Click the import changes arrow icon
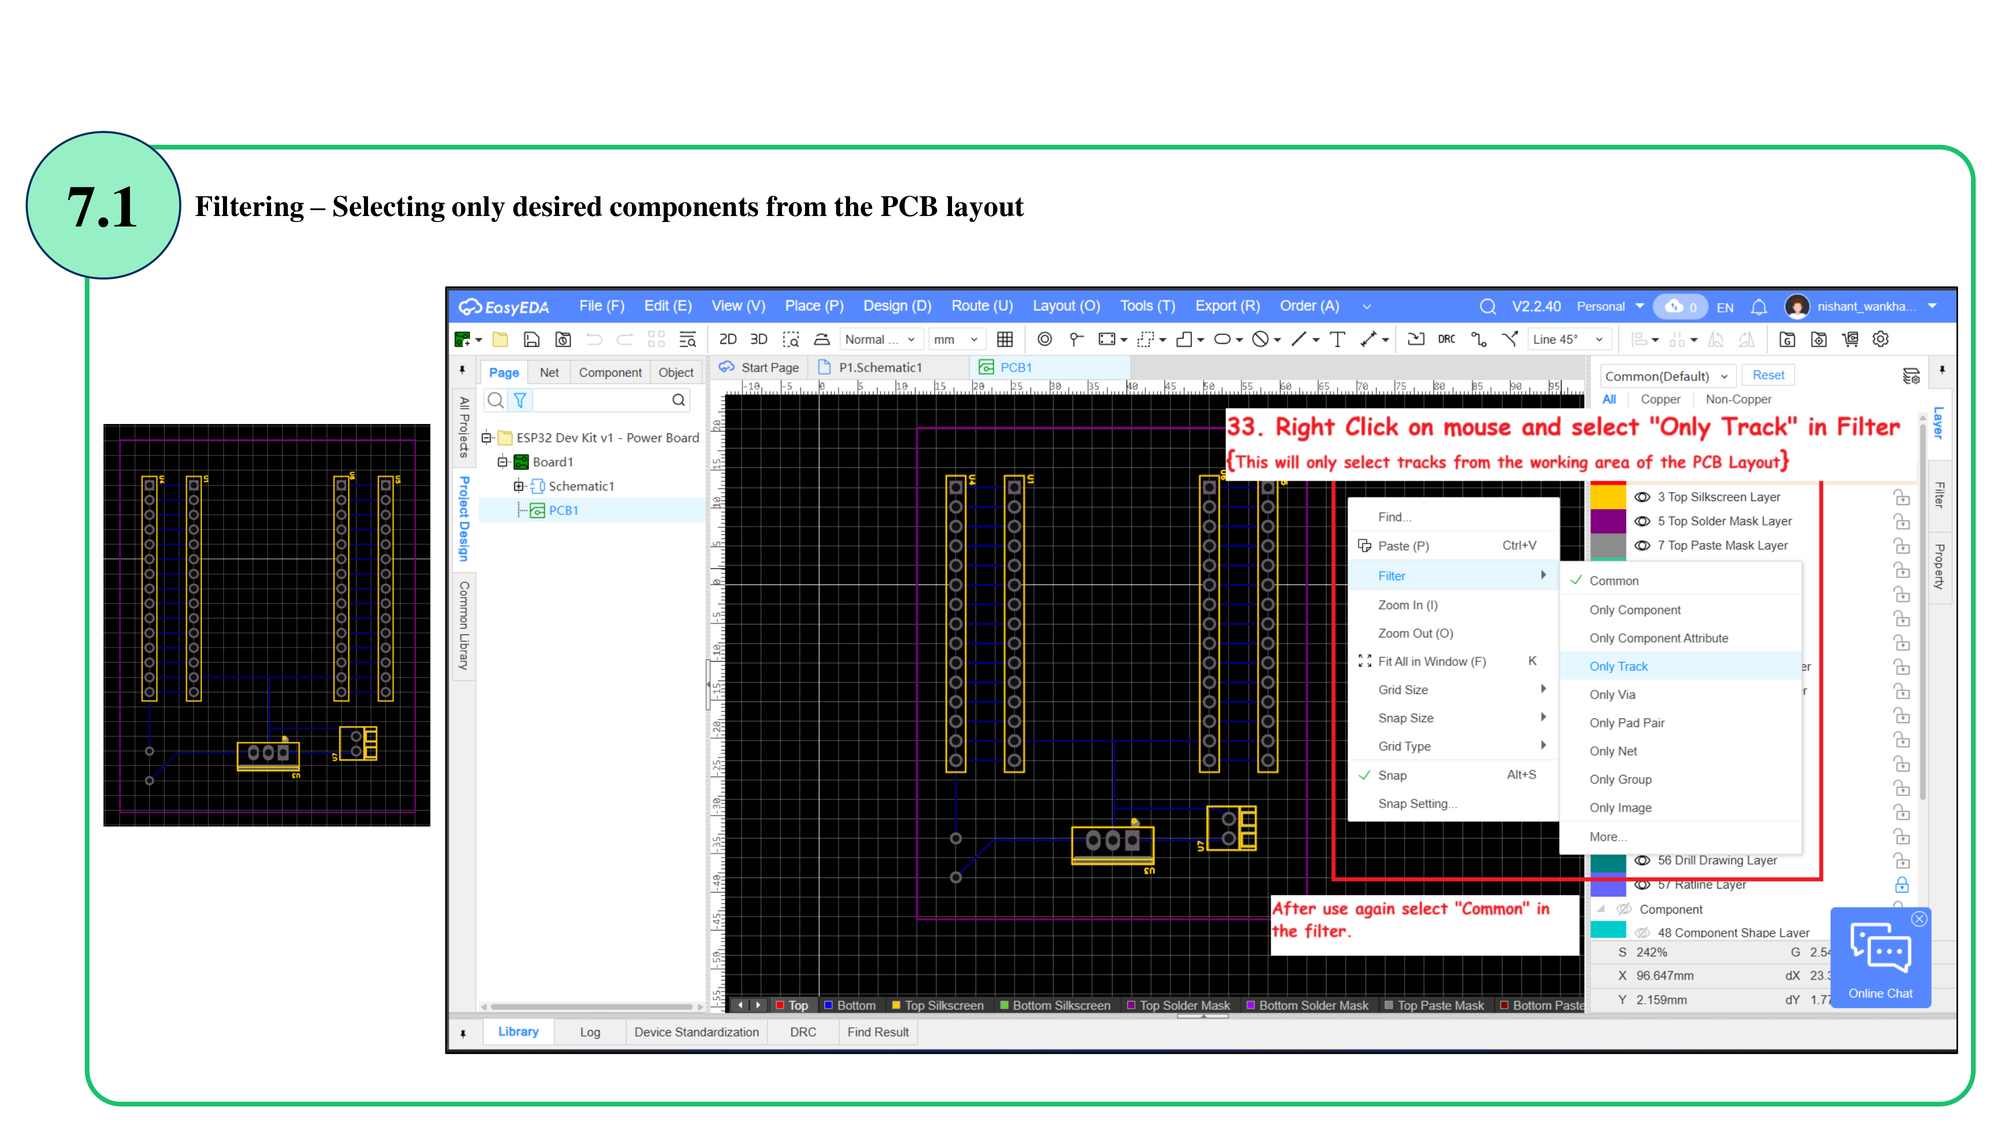This screenshot has width=2000, height=1125. coord(1416,339)
